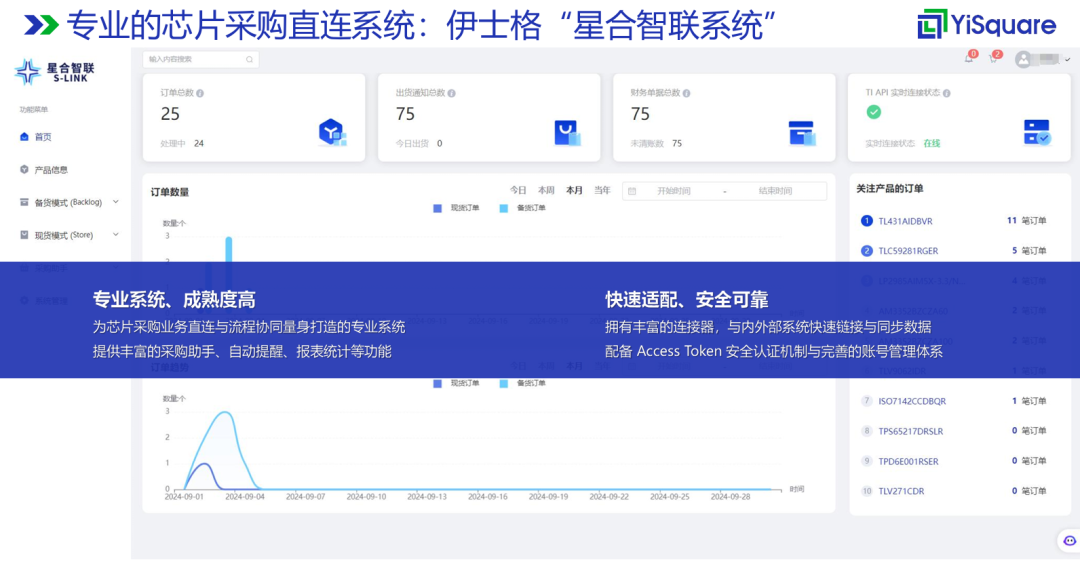
Task: Open the notification bell icon
Action: (969, 59)
